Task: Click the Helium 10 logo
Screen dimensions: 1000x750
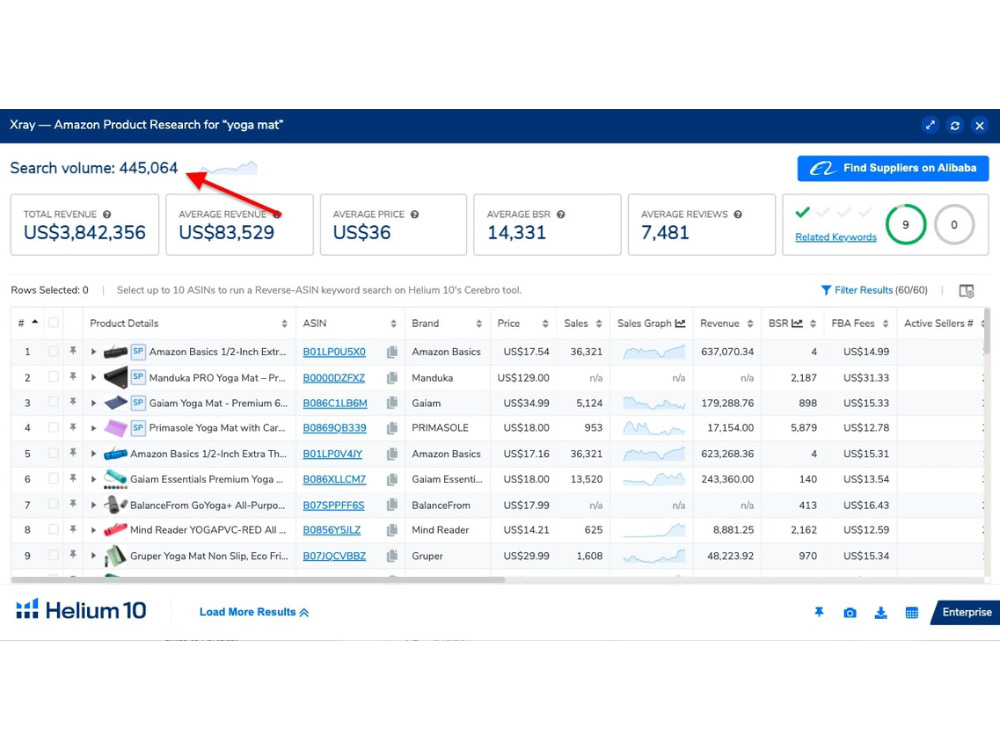Action: coord(81,610)
